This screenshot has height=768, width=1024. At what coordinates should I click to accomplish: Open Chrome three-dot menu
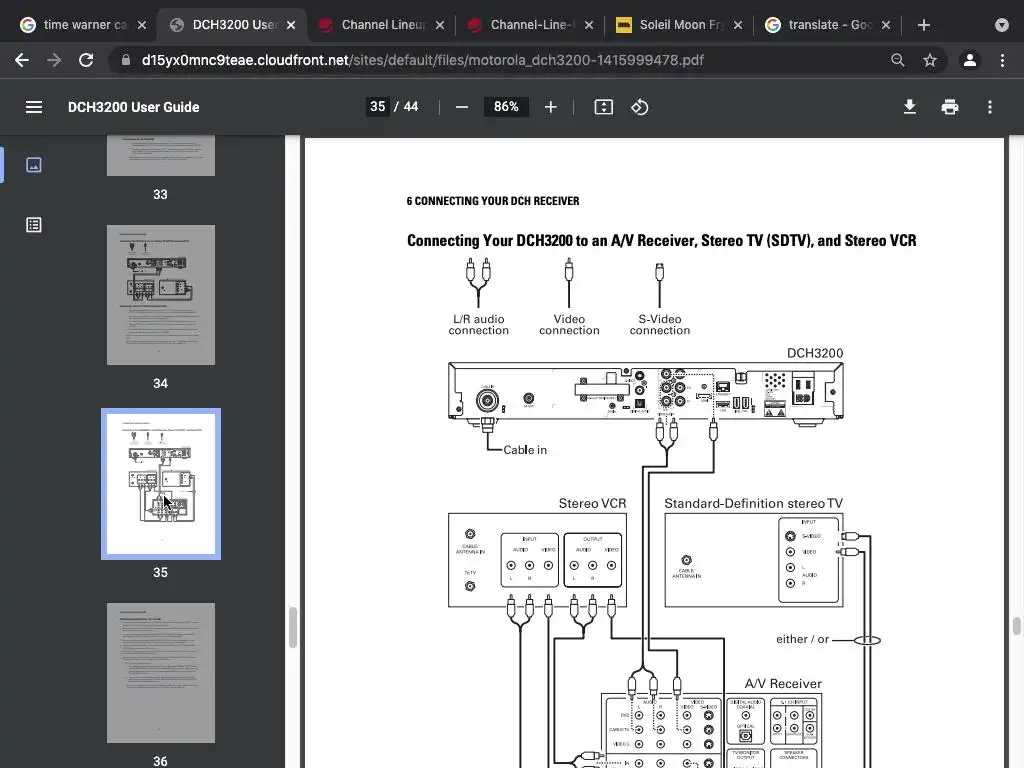tap(1002, 60)
